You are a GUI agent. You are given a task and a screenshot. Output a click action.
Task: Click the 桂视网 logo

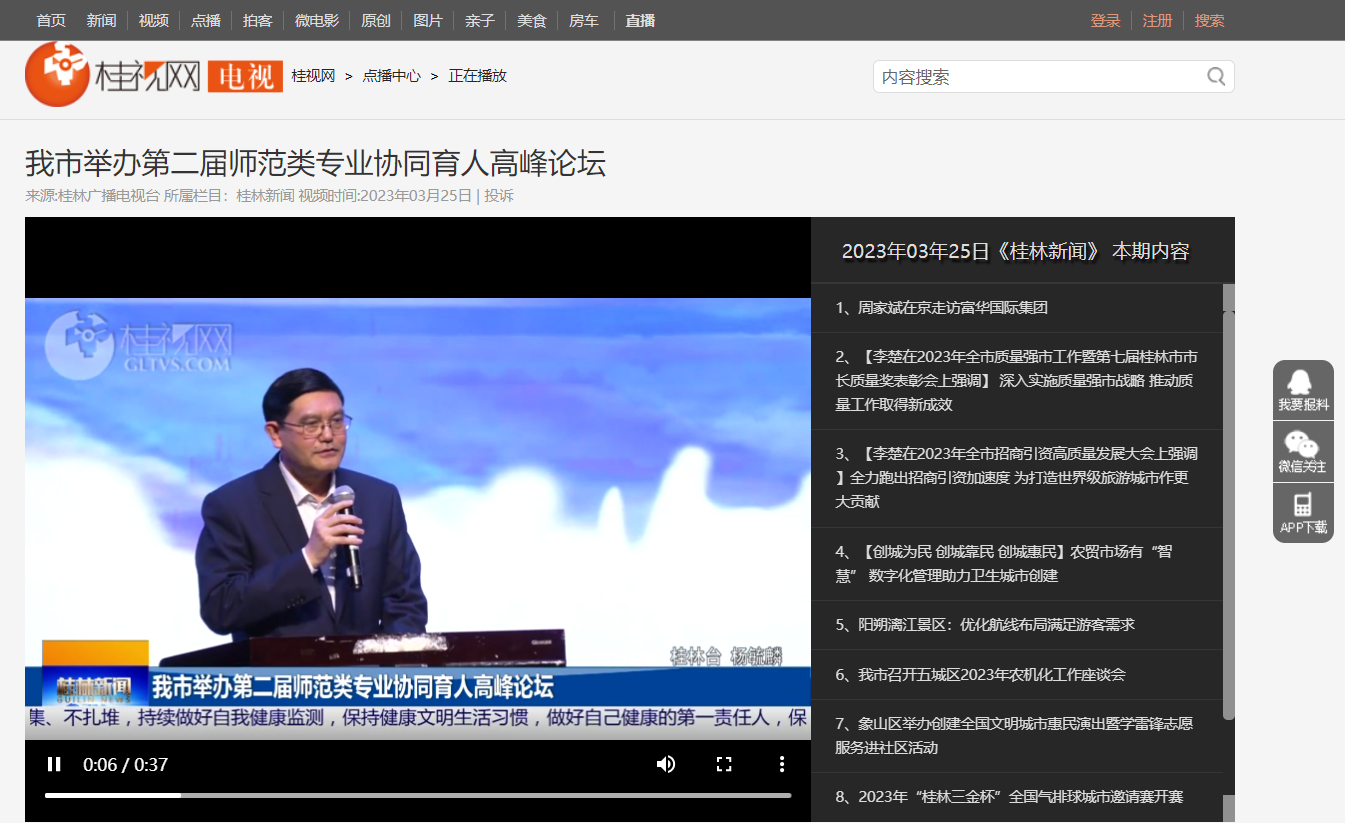[x=113, y=75]
